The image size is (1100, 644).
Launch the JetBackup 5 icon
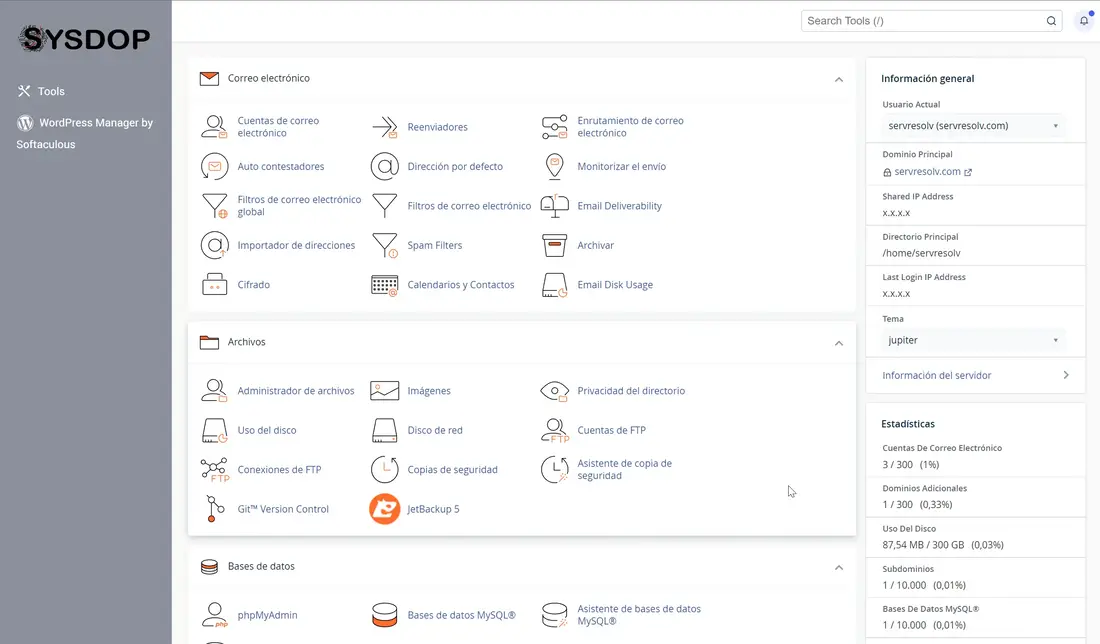[x=384, y=509]
